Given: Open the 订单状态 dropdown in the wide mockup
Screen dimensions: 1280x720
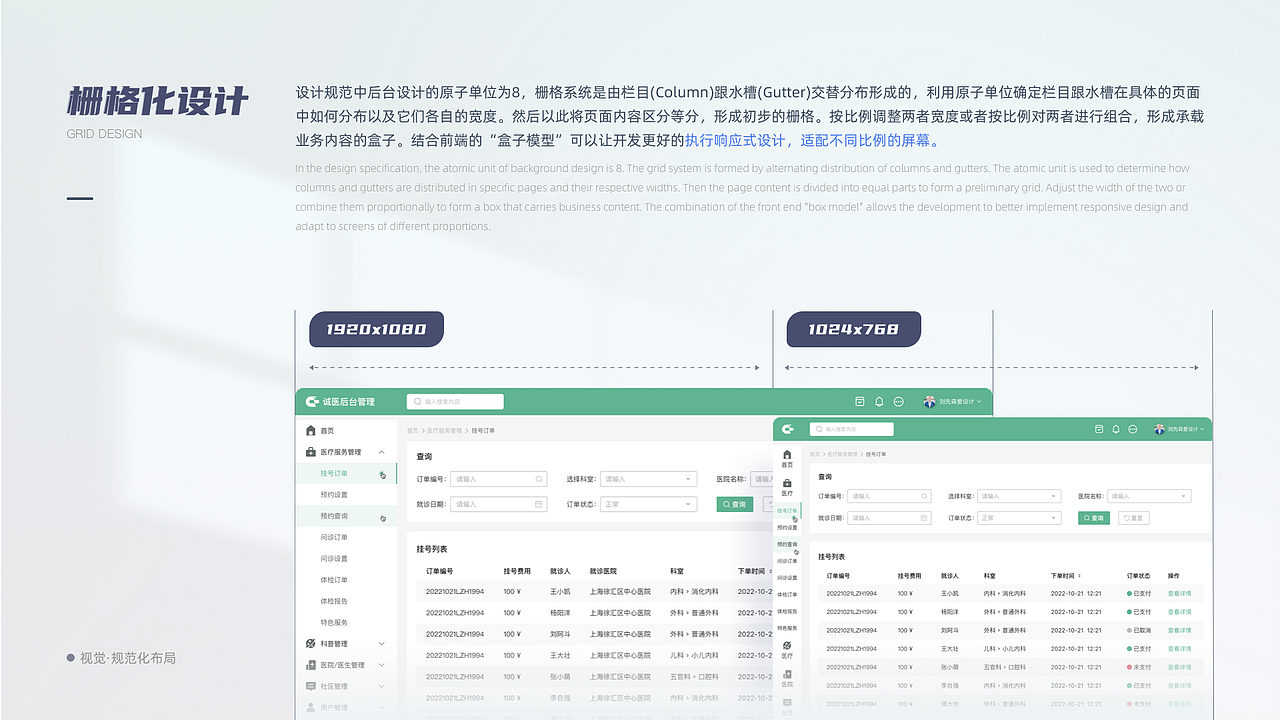Looking at the screenshot, I should coord(648,504).
